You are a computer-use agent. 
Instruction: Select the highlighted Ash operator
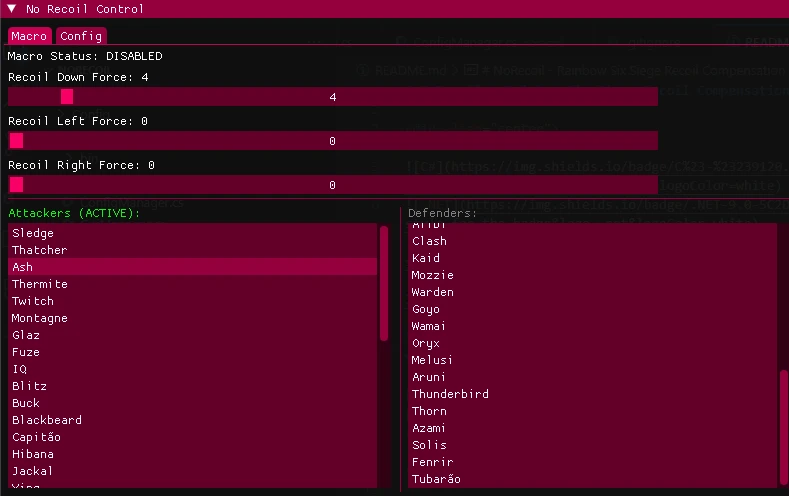coord(193,267)
